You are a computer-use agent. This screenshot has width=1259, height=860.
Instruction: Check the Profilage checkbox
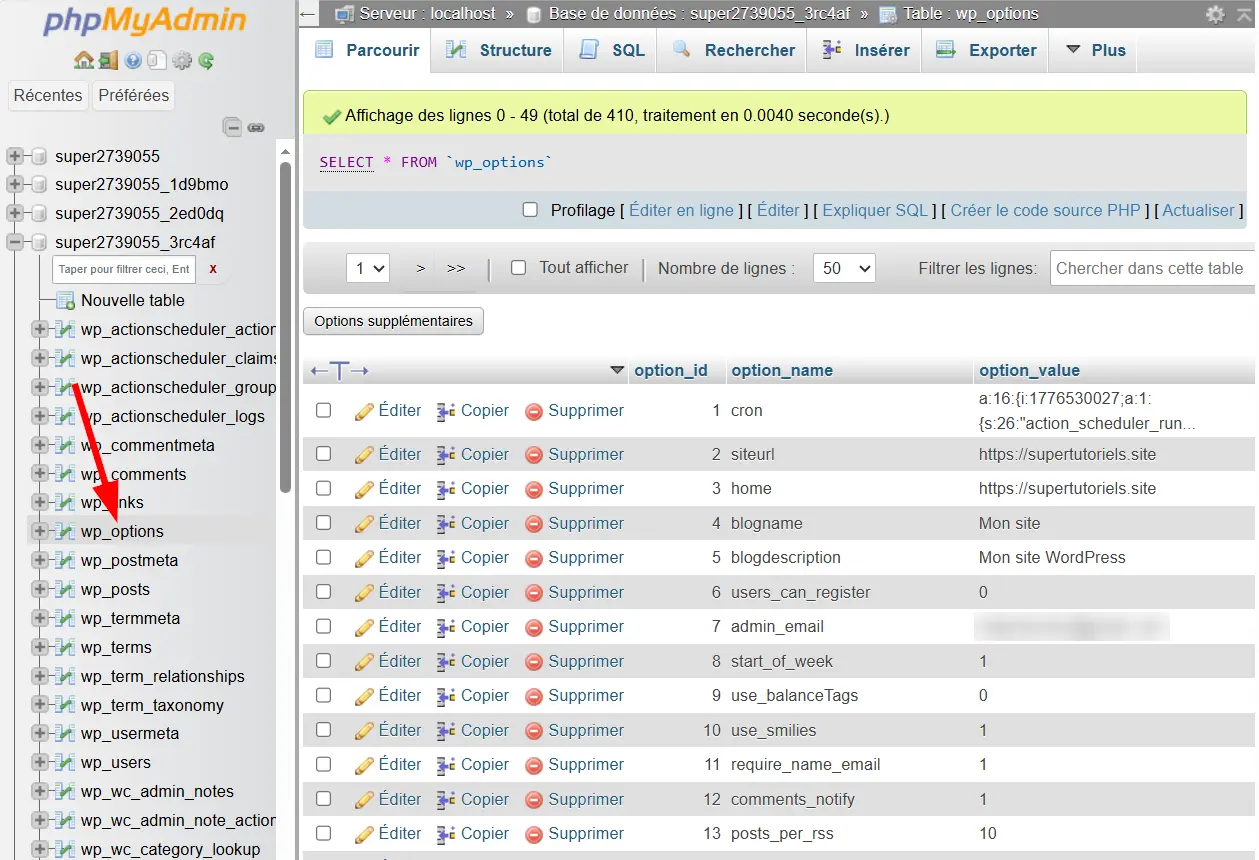coord(531,210)
